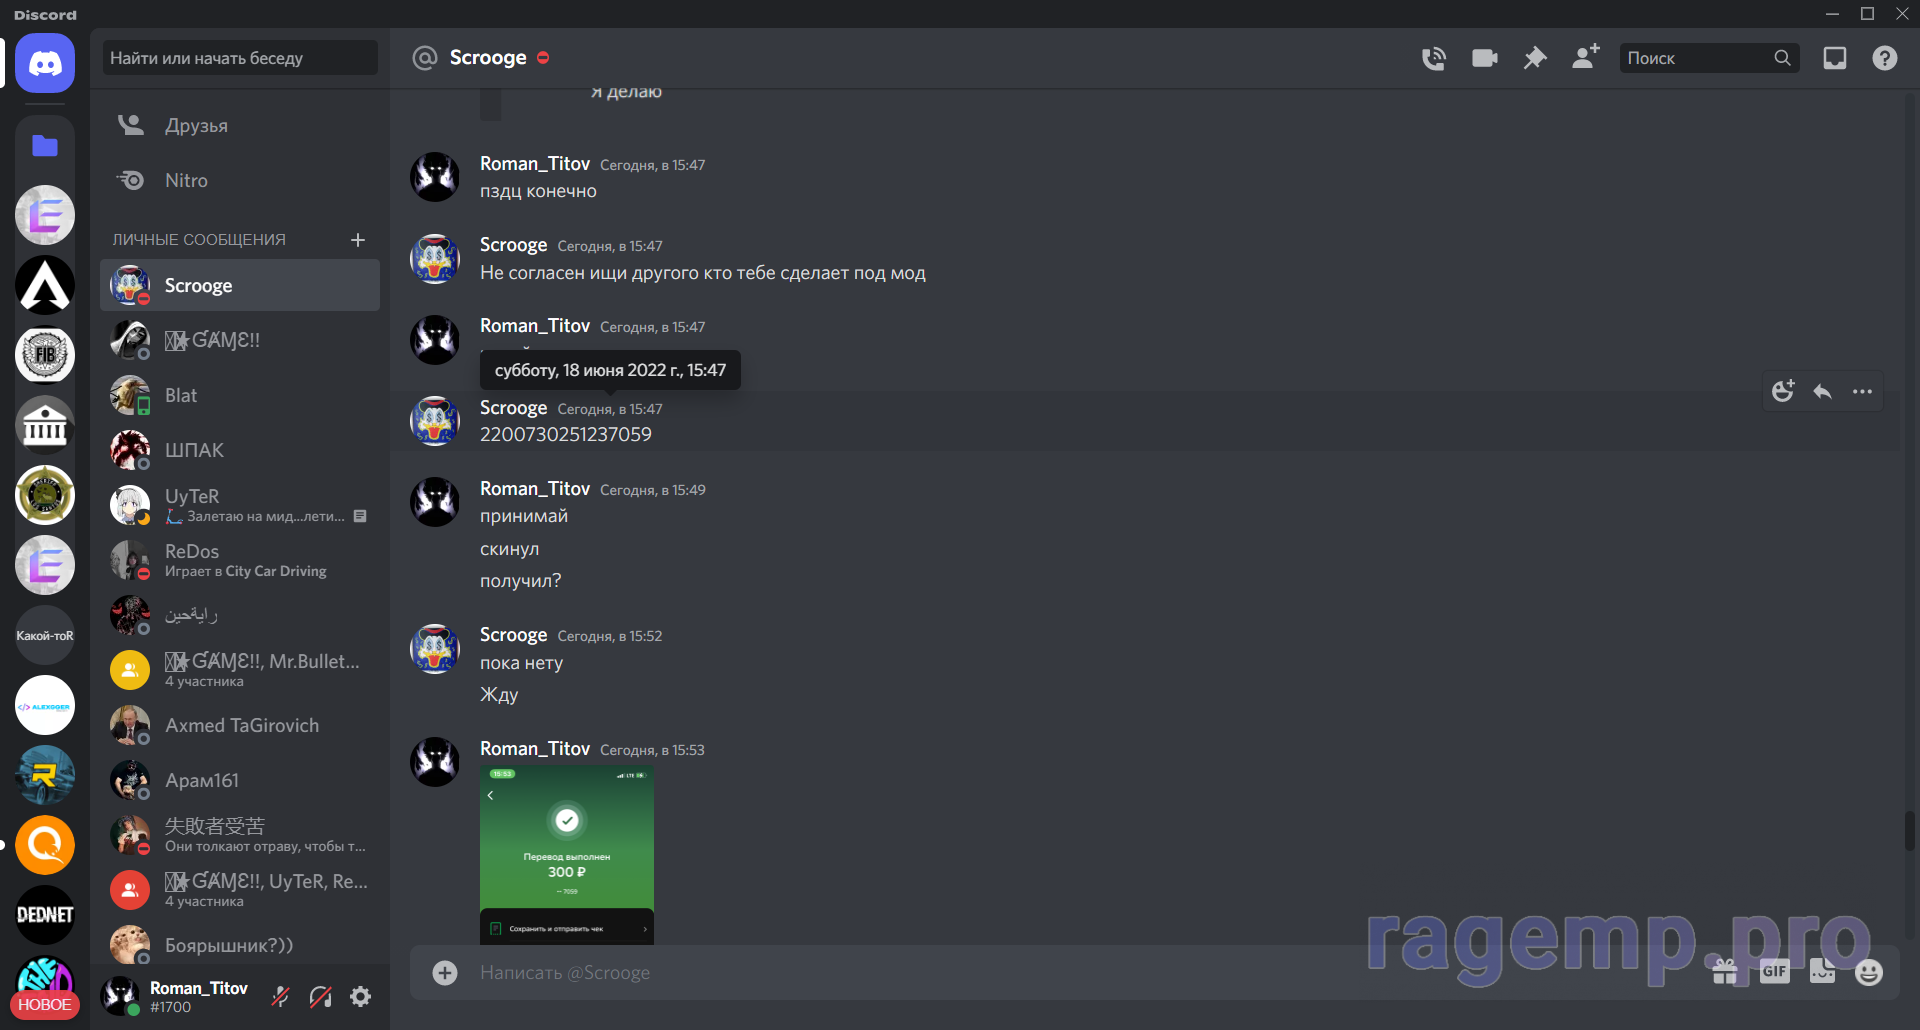Screen dimensions: 1920x1030
Task: Open the 失敗者受苦 conversation
Action: (x=240, y=835)
